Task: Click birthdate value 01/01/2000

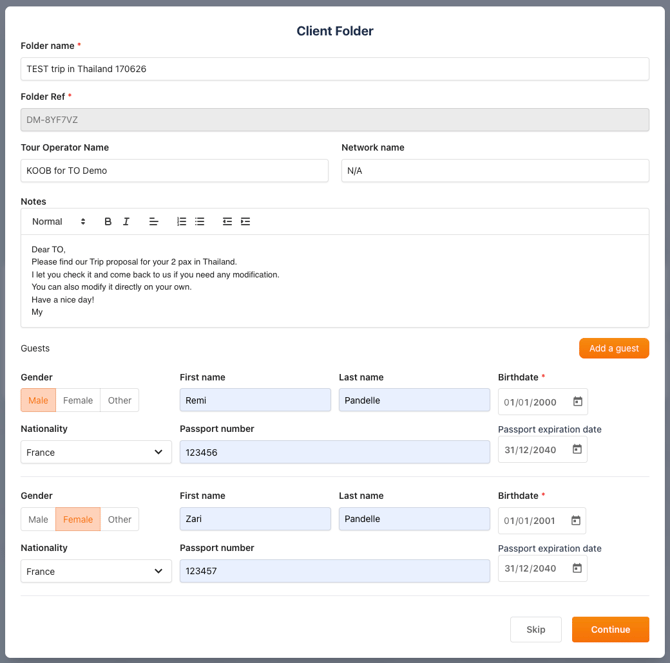Action: click(530, 402)
